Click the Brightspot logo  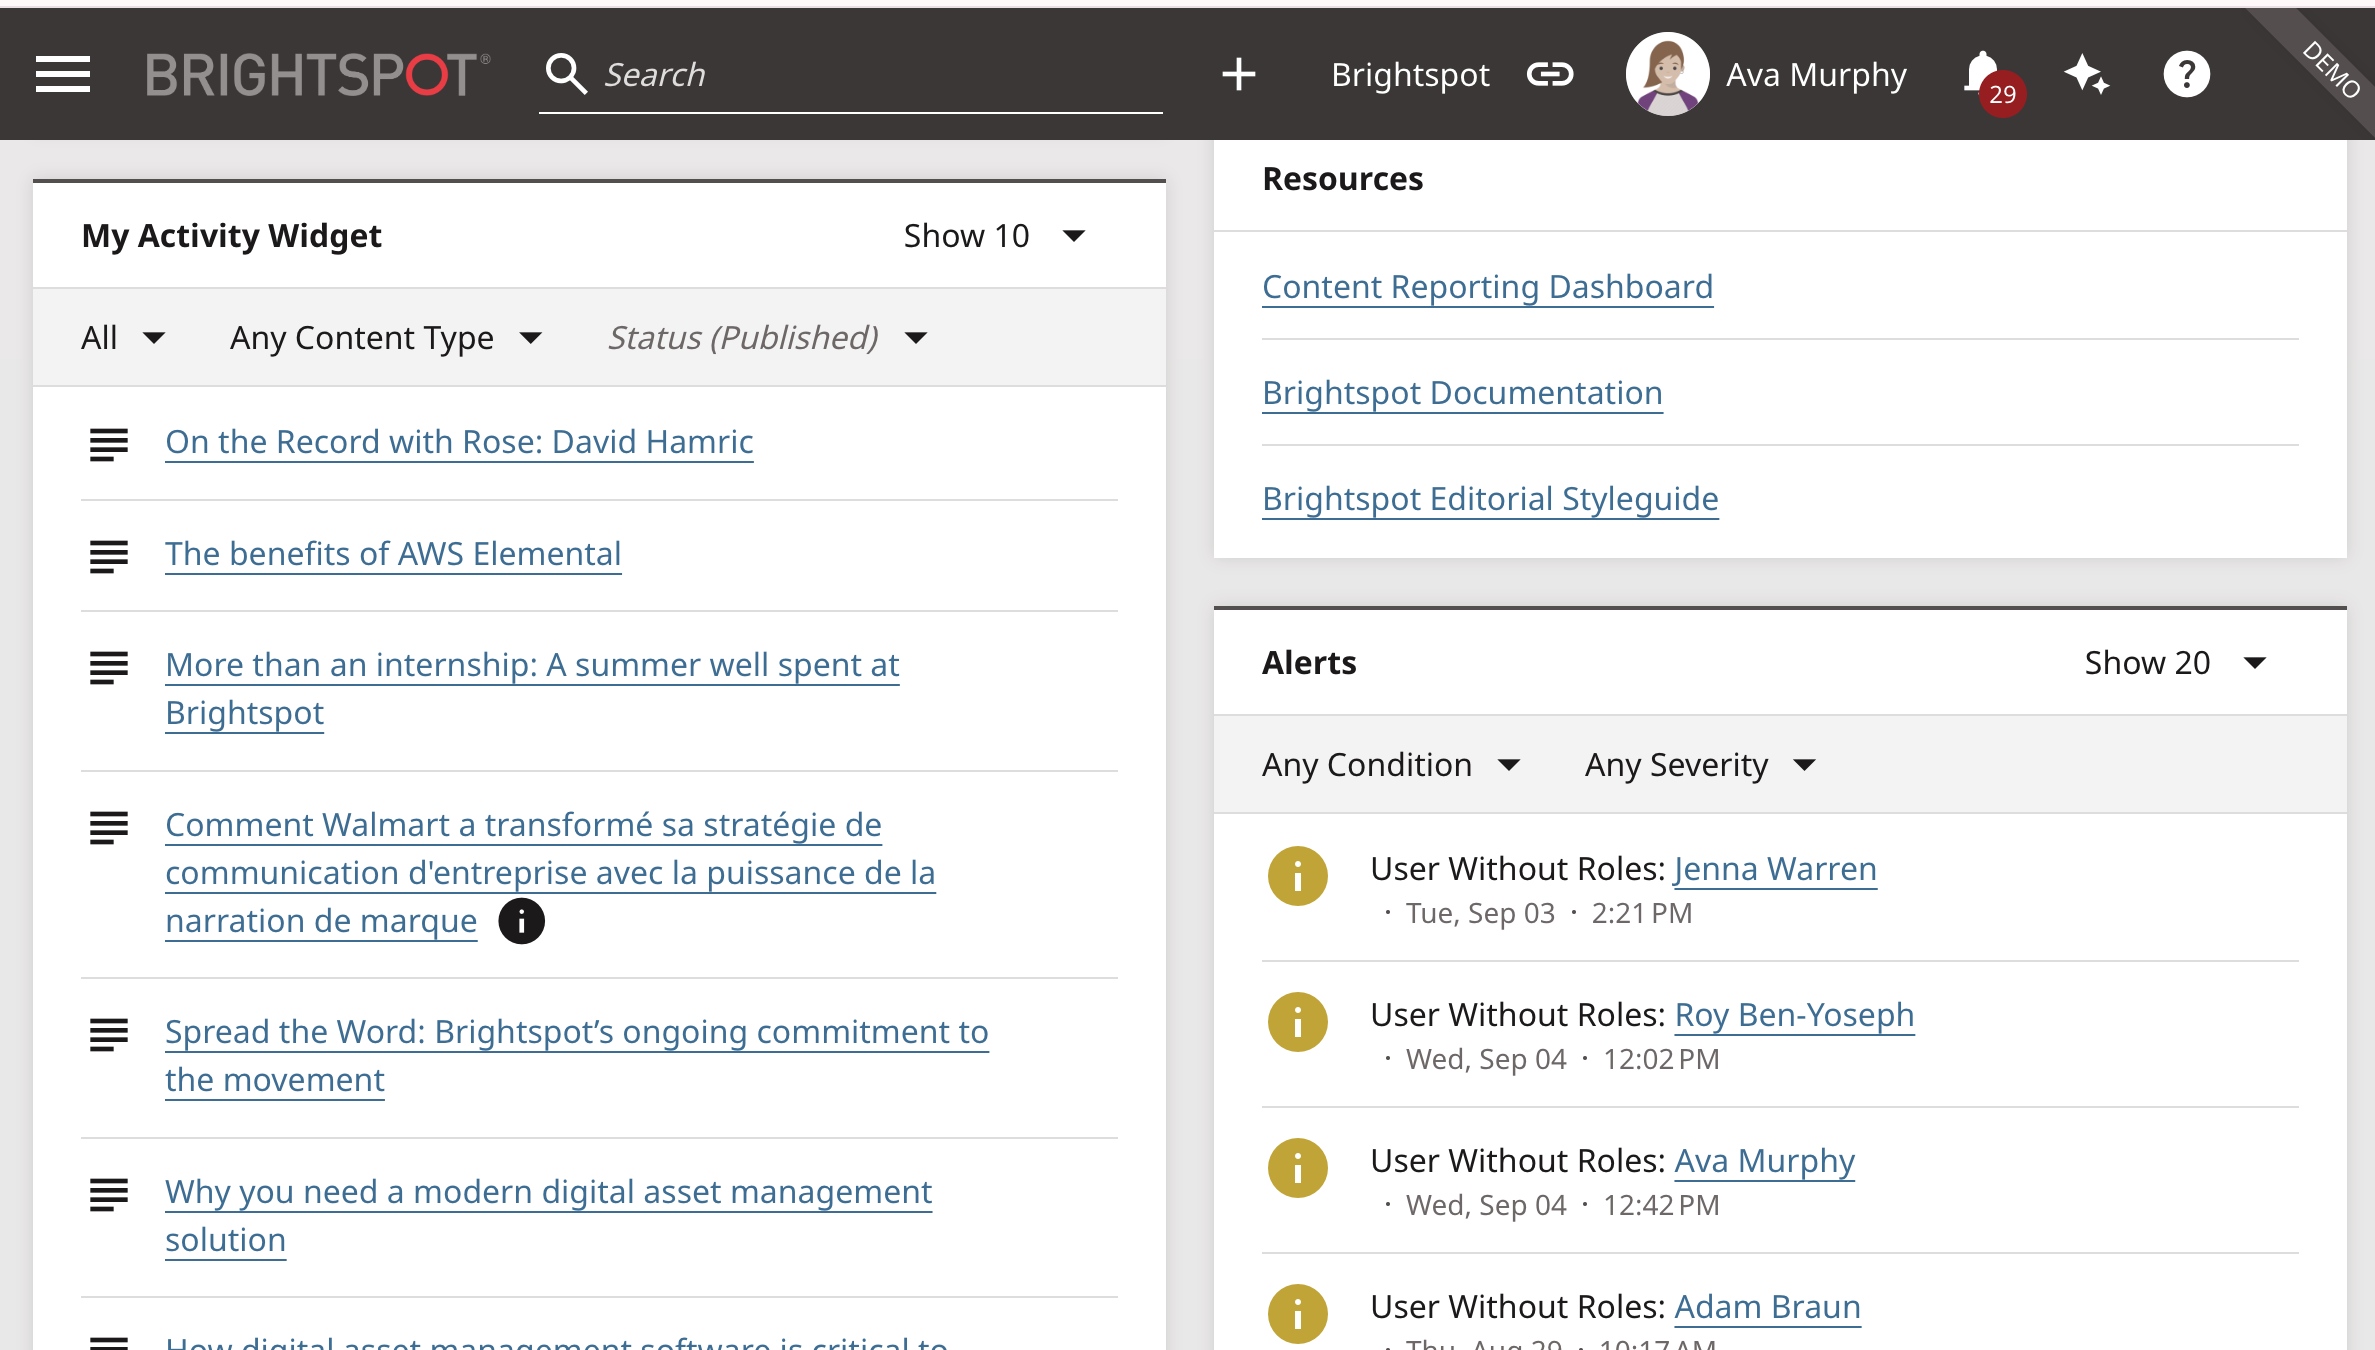pos(318,75)
